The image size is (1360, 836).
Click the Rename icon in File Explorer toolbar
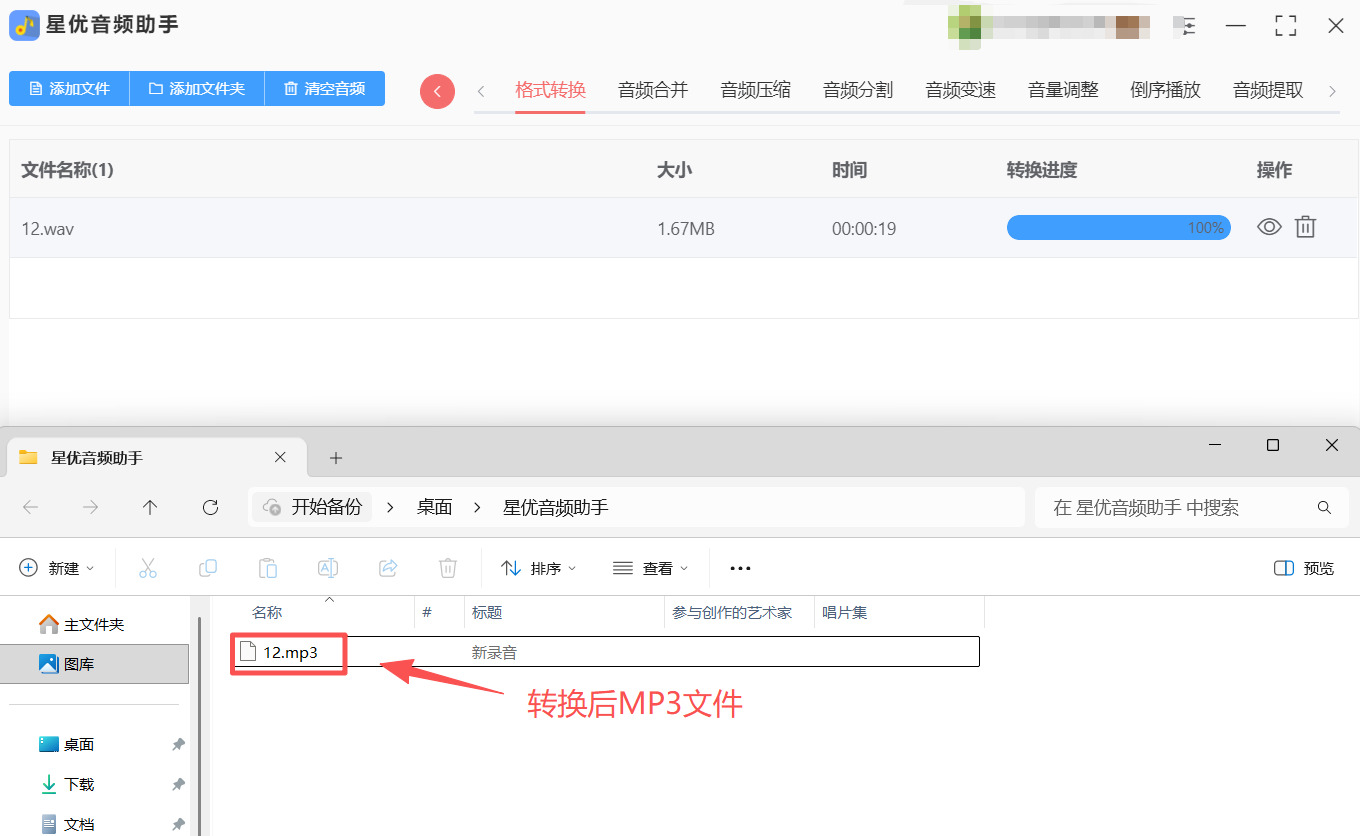tap(328, 567)
